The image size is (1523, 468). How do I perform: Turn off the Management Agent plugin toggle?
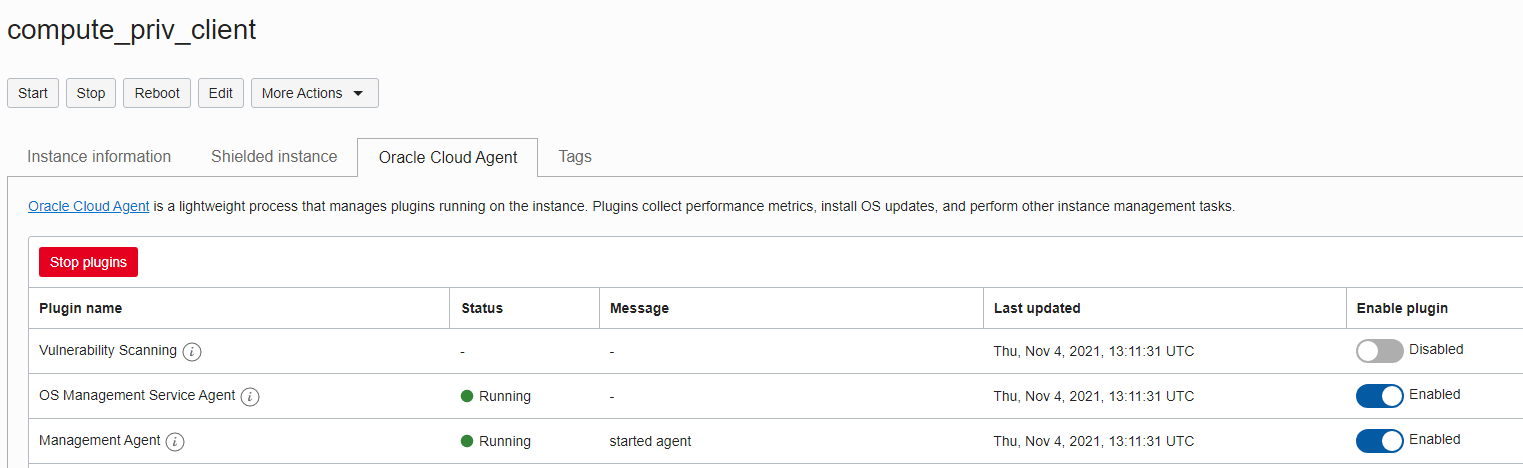point(1379,441)
